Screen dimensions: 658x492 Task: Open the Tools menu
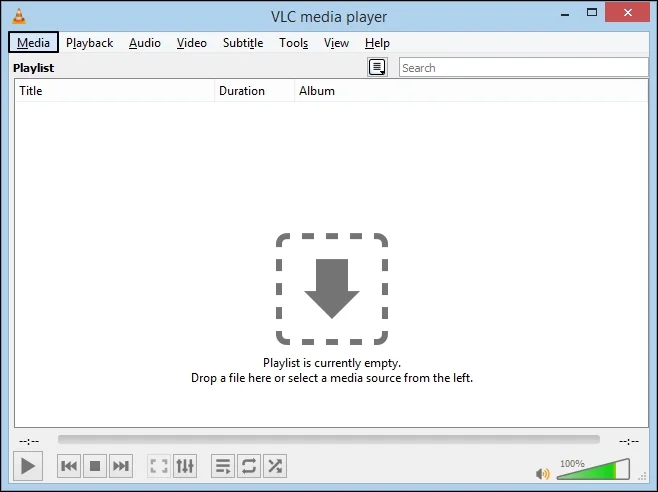coord(294,43)
